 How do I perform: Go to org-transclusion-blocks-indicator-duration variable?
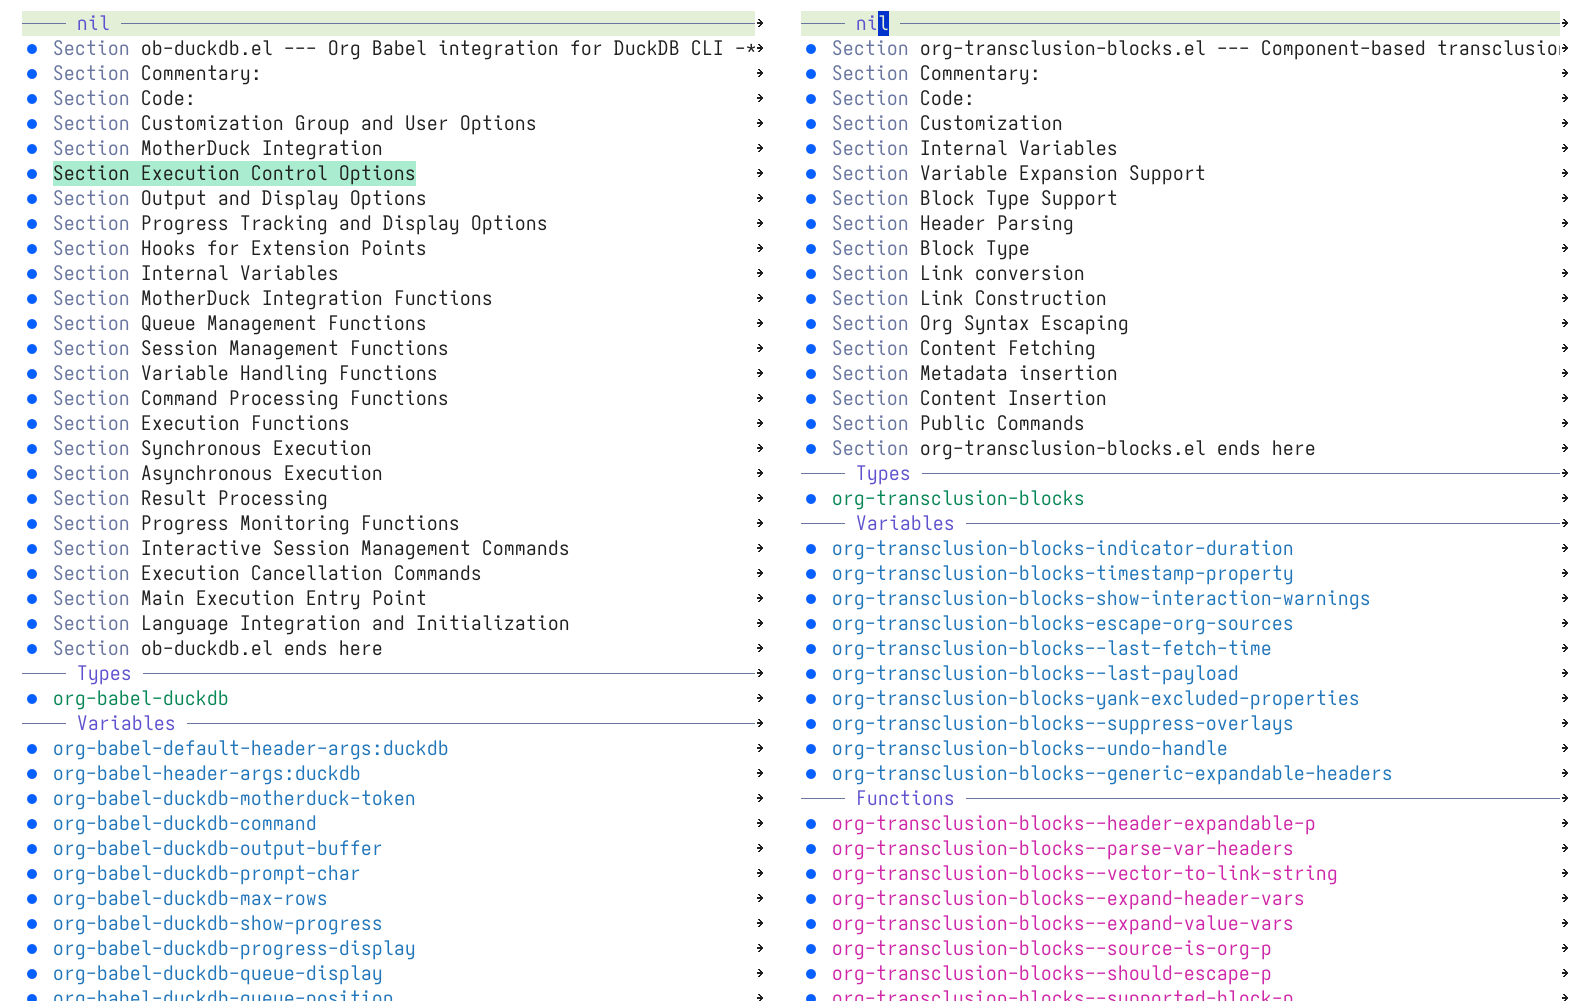[x=1063, y=548]
